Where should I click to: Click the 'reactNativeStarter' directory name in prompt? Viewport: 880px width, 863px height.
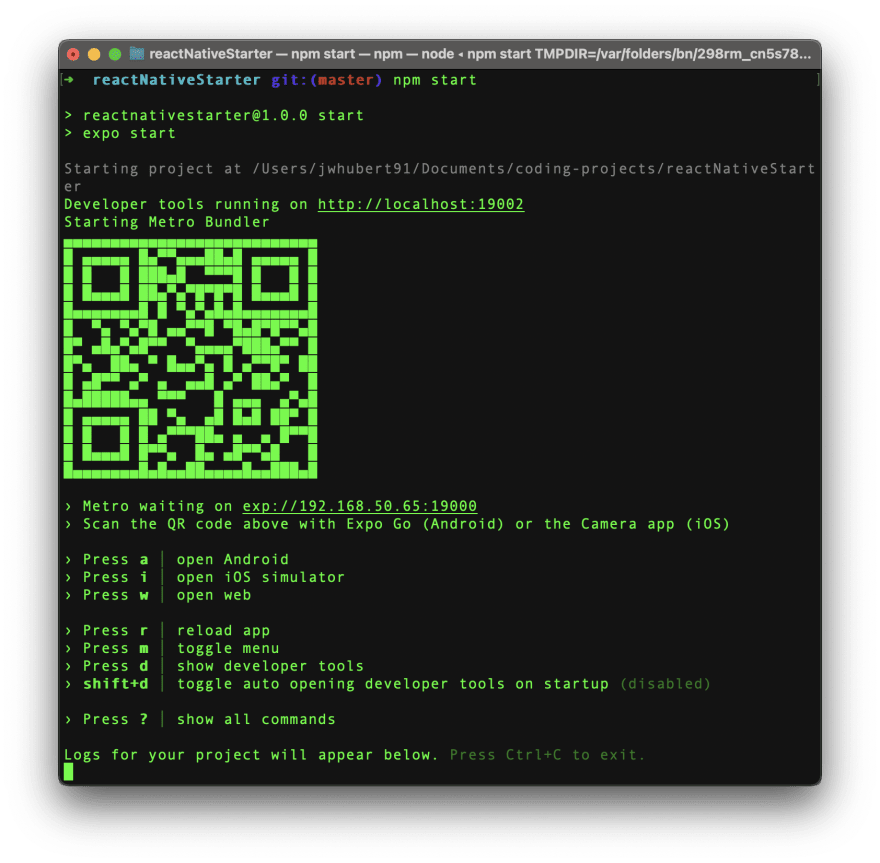tap(177, 80)
